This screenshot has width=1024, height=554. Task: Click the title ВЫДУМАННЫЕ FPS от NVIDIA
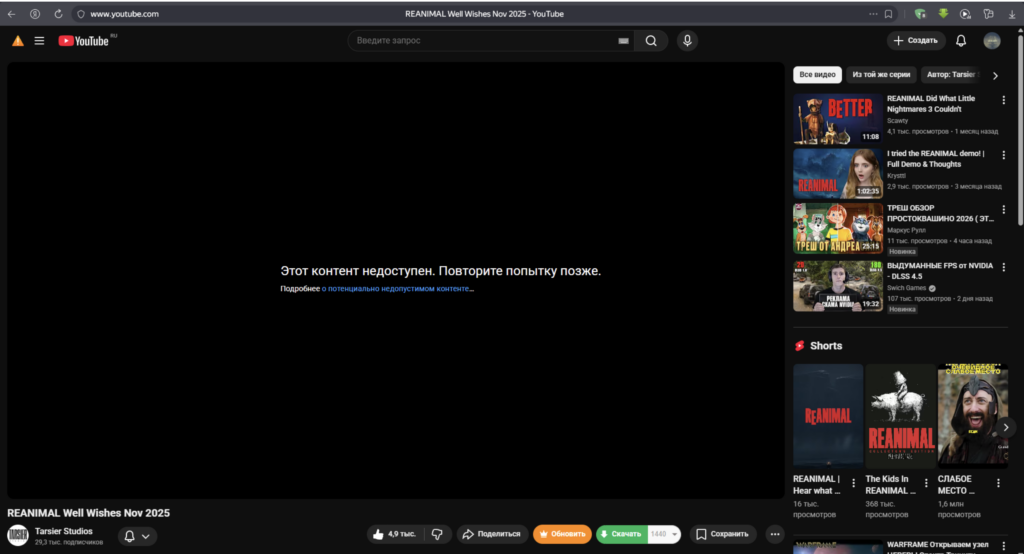[940, 271]
